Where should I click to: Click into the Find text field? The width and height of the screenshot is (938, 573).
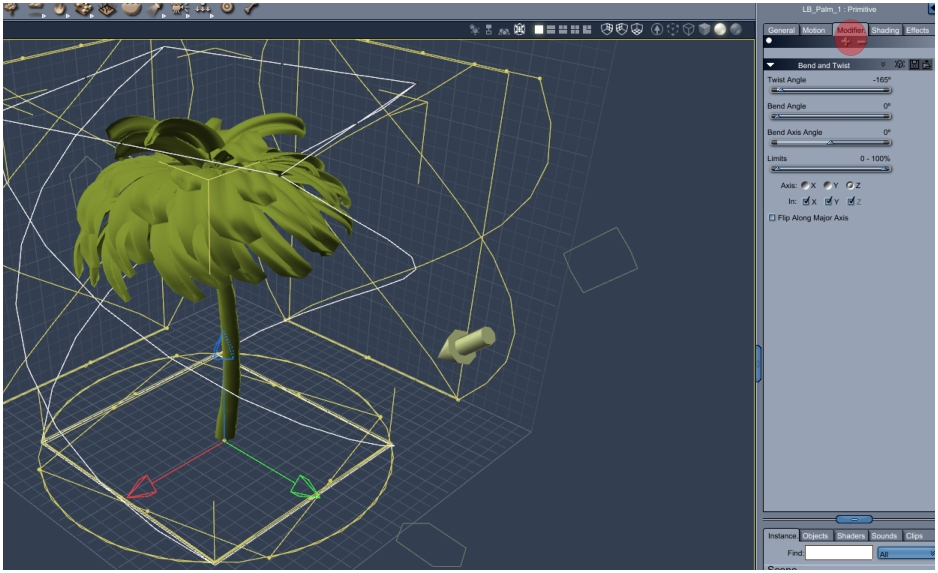coord(839,553)
